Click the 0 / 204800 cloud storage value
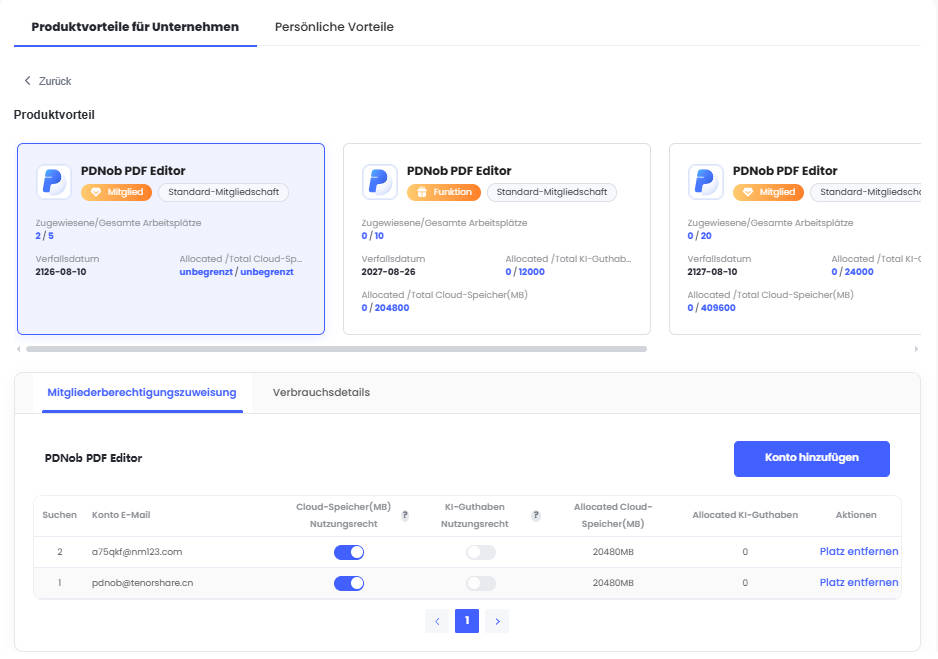 [385, 307]
